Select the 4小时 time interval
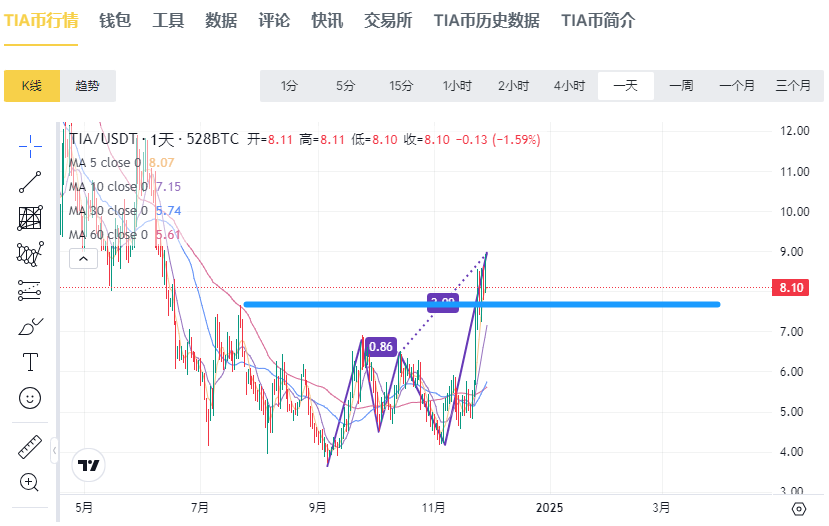 (569, 86)
